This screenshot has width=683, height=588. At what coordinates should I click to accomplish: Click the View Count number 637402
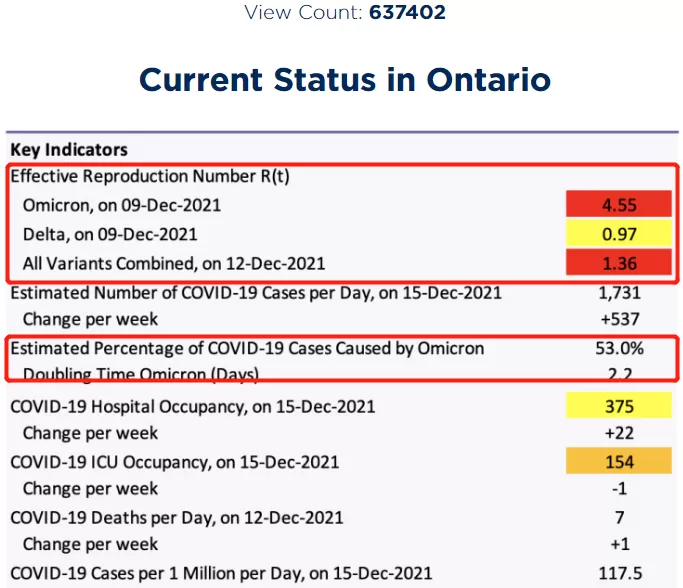point(407,12)
